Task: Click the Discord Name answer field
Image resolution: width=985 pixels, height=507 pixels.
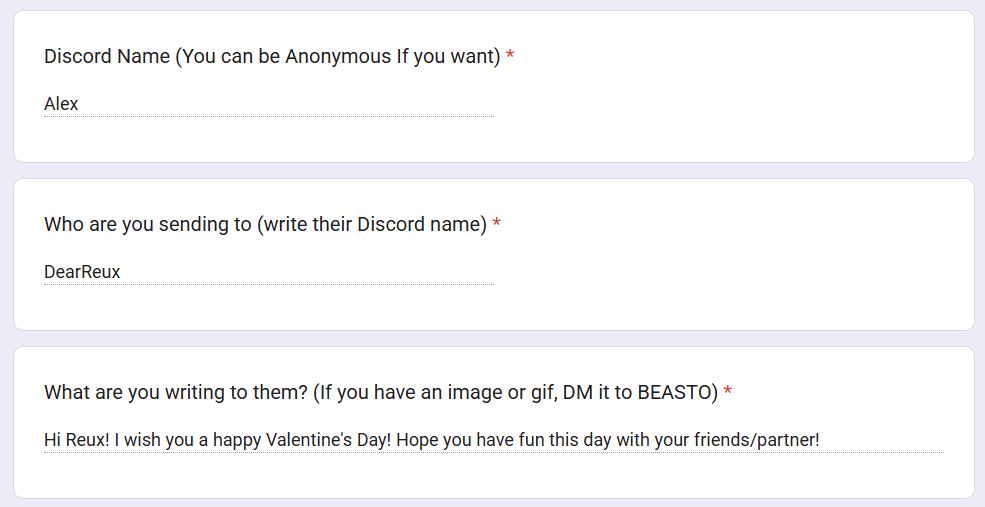Action: tap(268, 104)
